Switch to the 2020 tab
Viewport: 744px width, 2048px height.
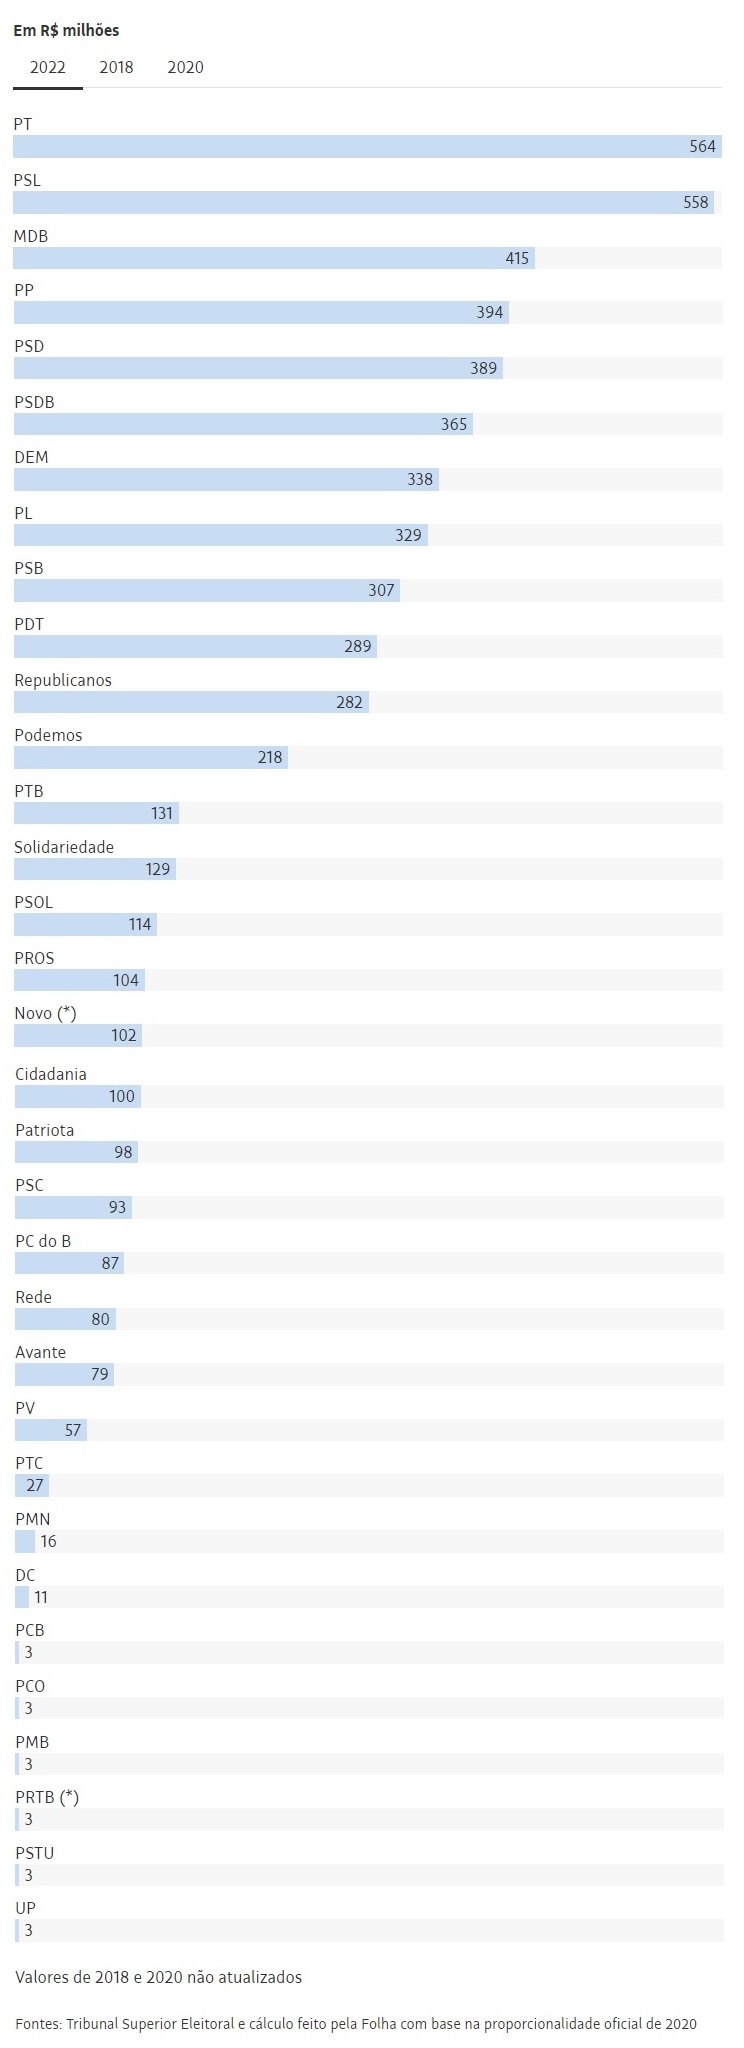coord(185,67)
